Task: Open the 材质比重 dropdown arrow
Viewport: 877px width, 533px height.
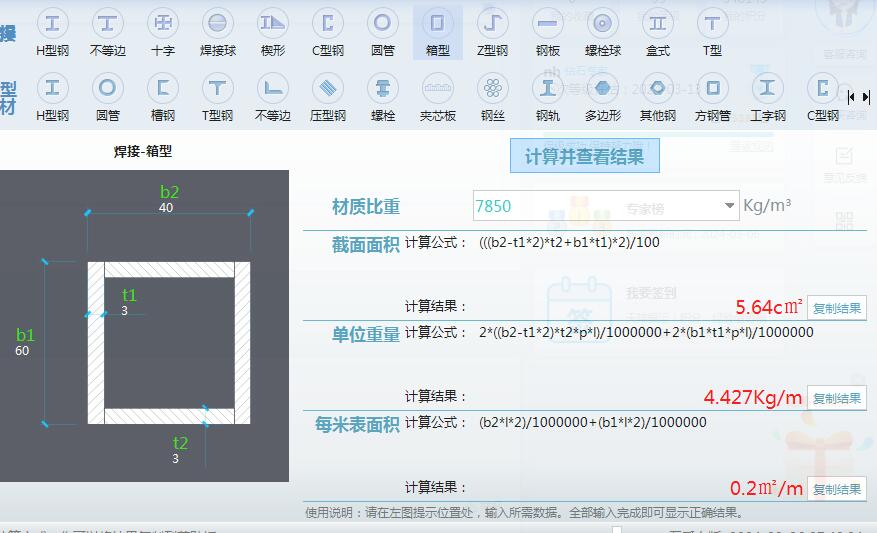Action: pyautogui.click(x=729, y=206)
